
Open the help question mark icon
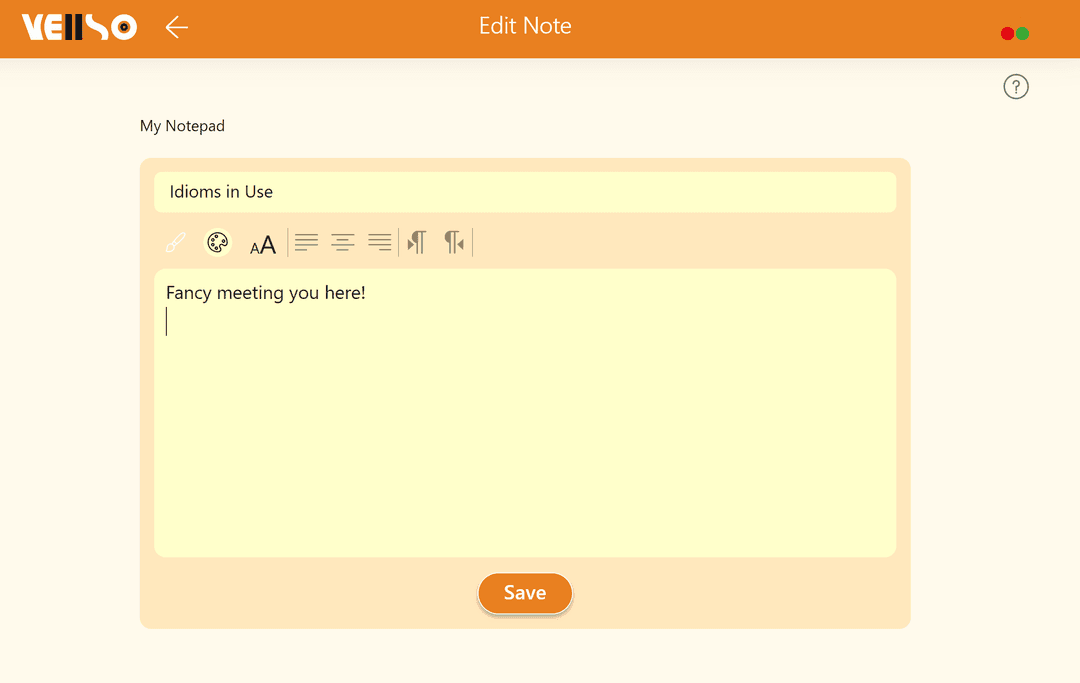pyautogui.click(x=1016, y=87)
